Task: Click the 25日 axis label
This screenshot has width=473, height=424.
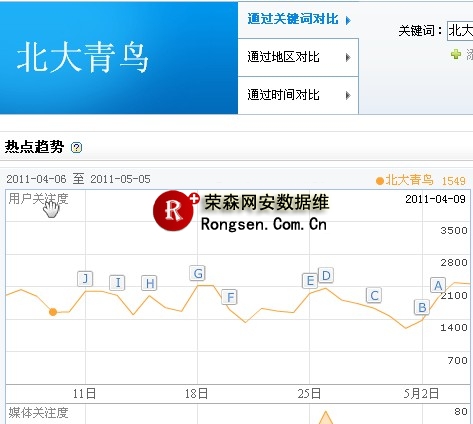Action: [309, 394]
